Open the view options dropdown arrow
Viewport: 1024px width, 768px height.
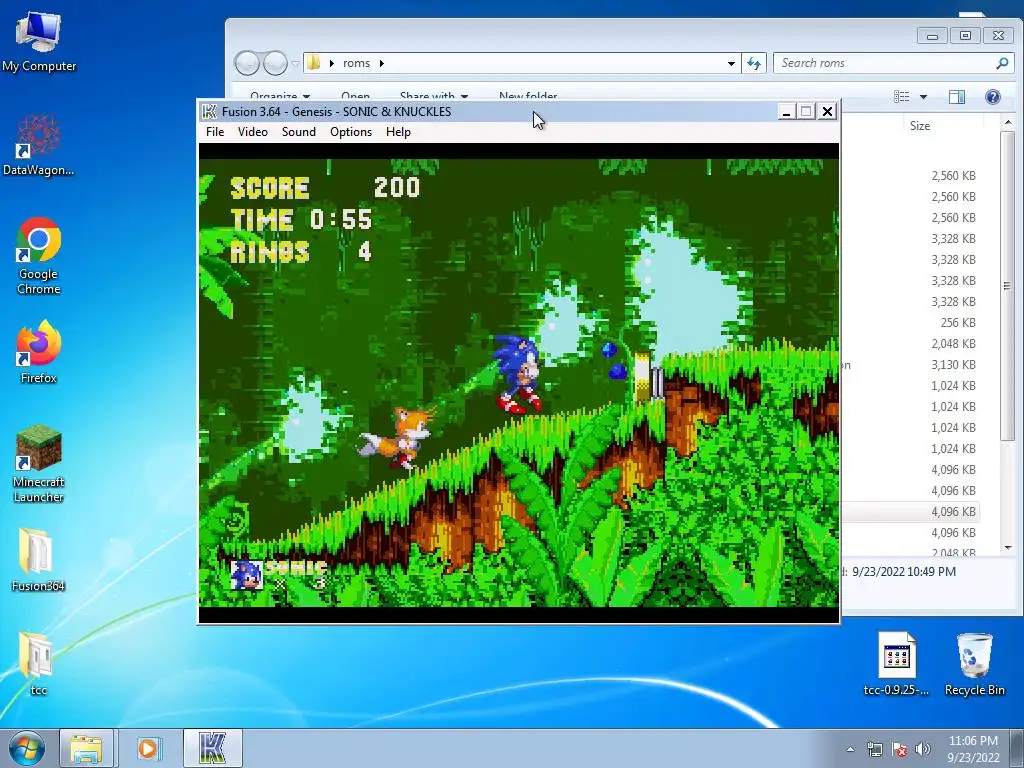923,97
